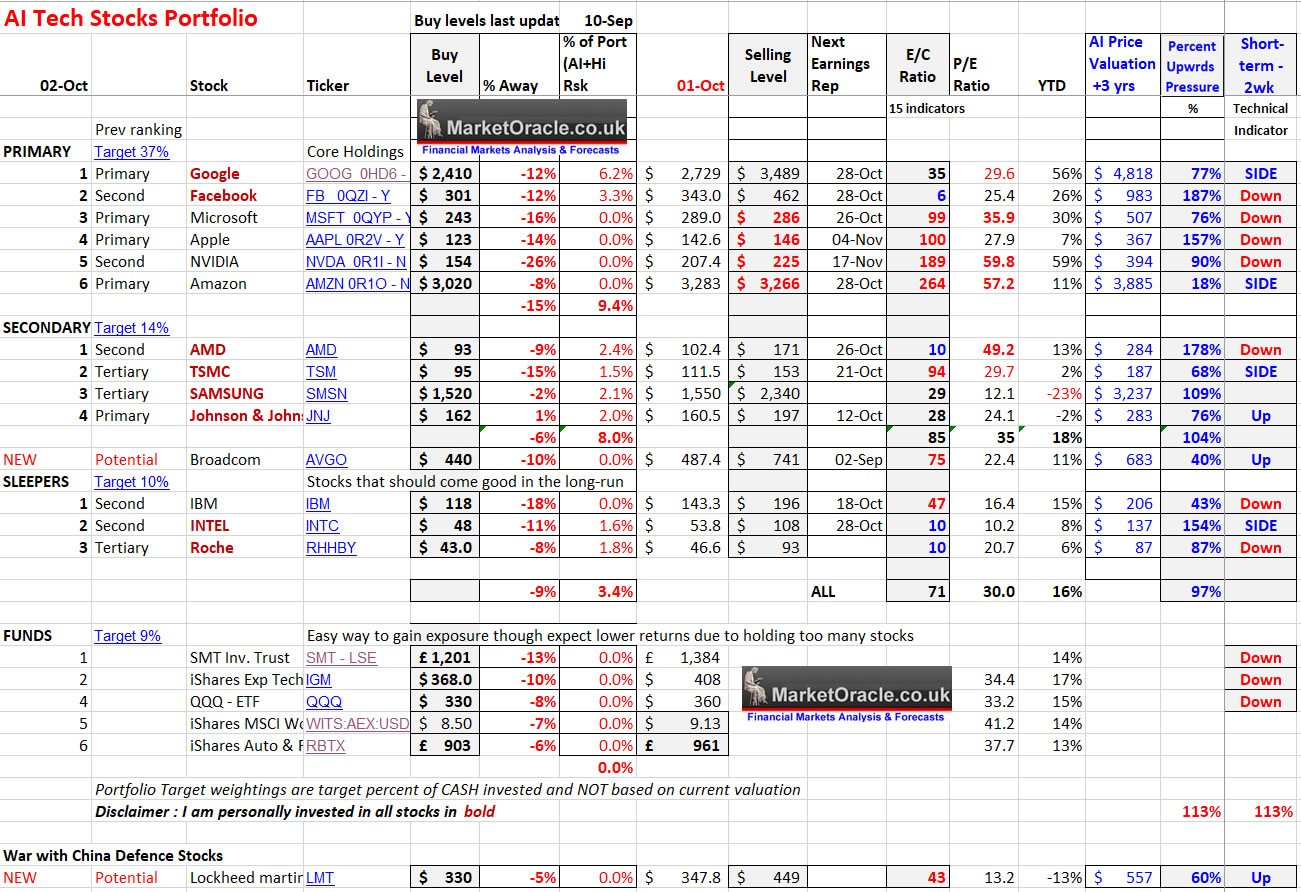Follow the JNJ ticker link
The width and height of the screenshot is (1301, 892).
(319, 416)
